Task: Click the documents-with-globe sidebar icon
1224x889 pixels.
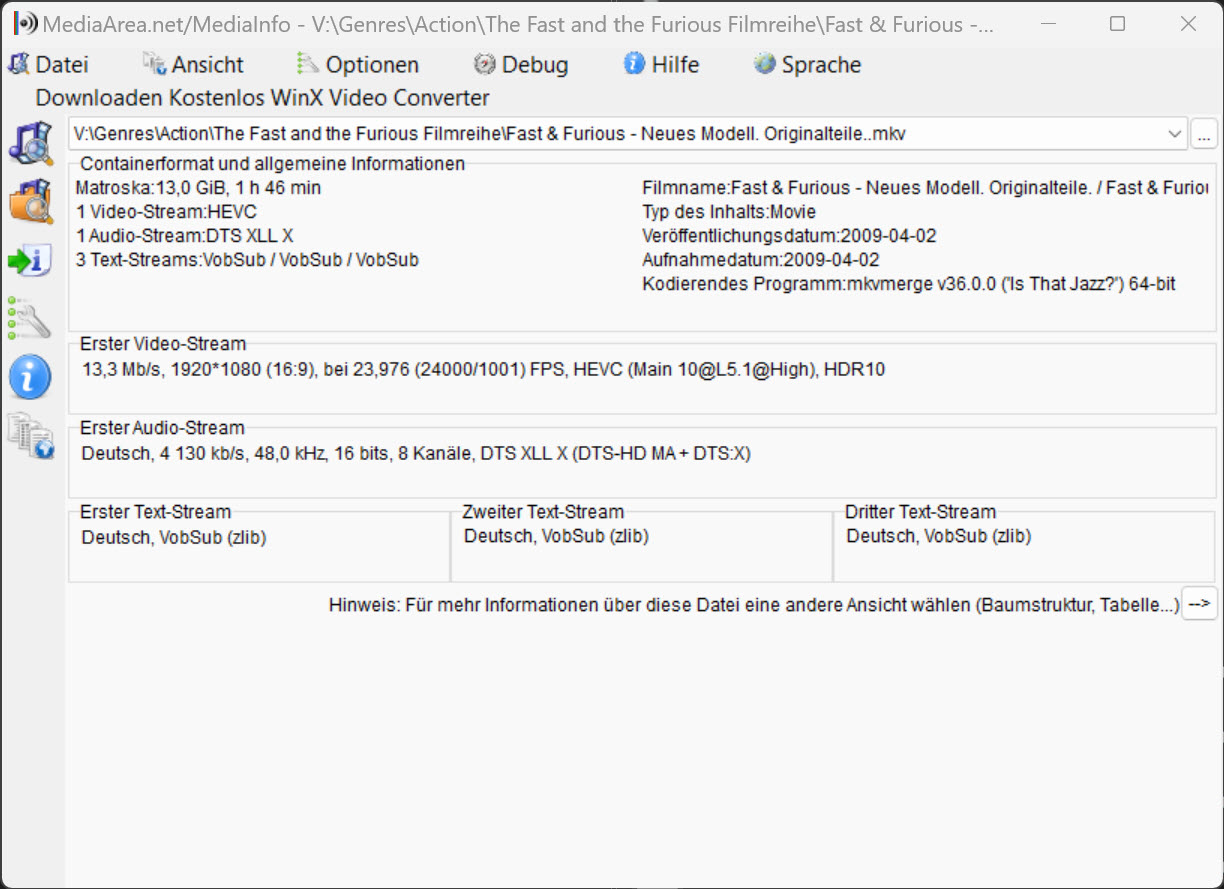Action: pyautogui.click(x=30, y=435)
